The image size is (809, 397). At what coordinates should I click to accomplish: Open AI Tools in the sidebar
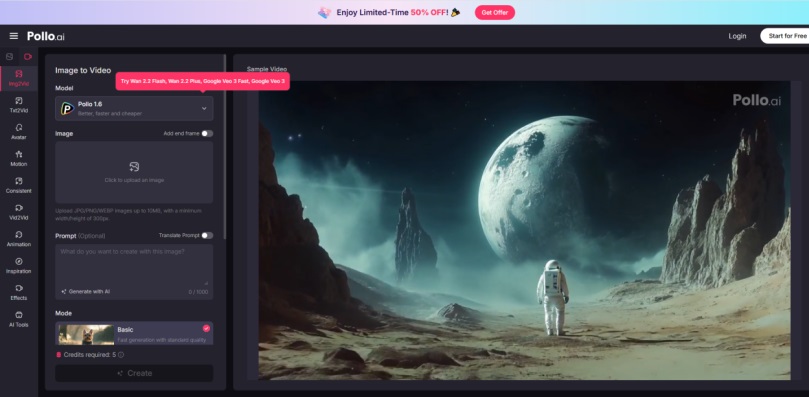point(19,320)
